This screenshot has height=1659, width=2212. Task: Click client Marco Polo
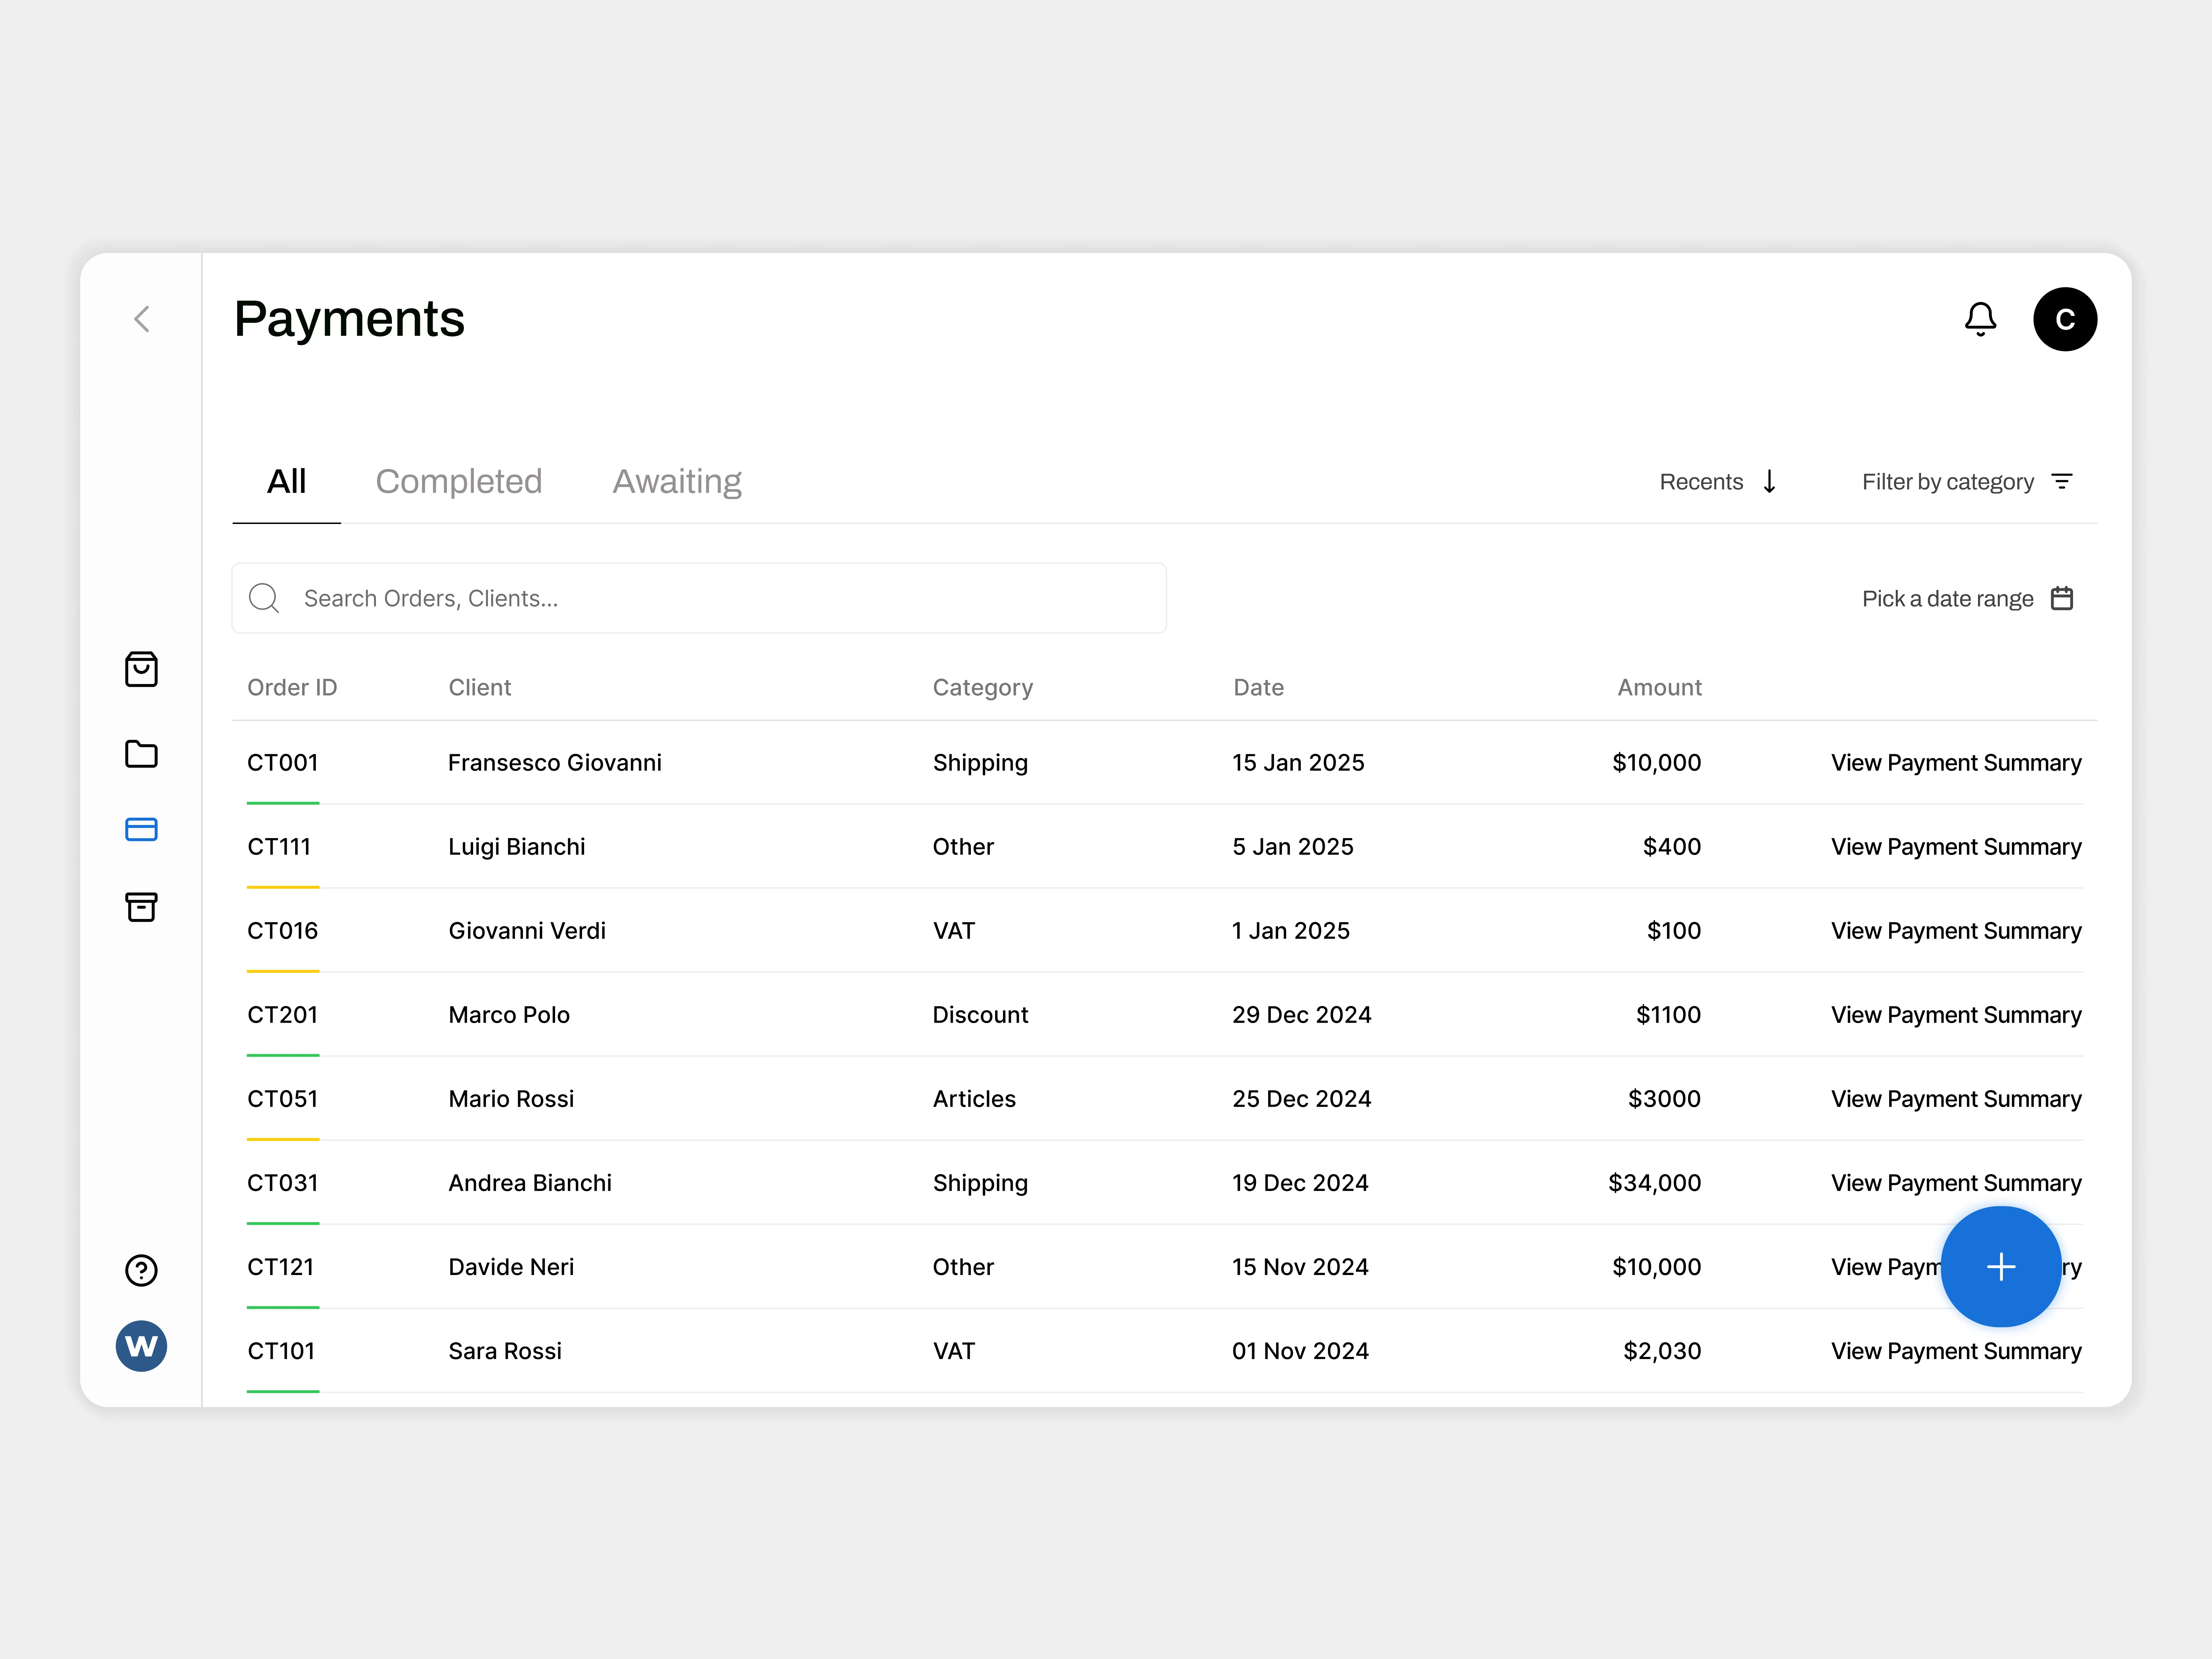coord(509,1015)
